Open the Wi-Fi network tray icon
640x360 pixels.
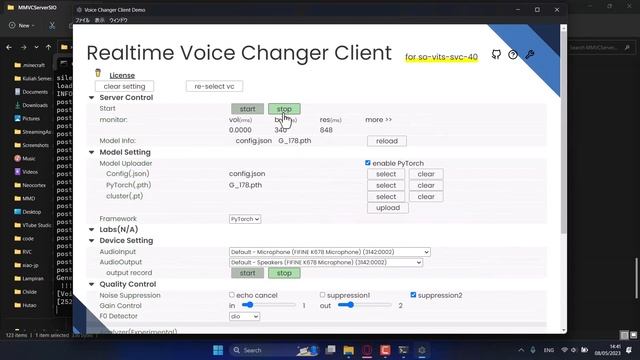(x=564, y=350)
